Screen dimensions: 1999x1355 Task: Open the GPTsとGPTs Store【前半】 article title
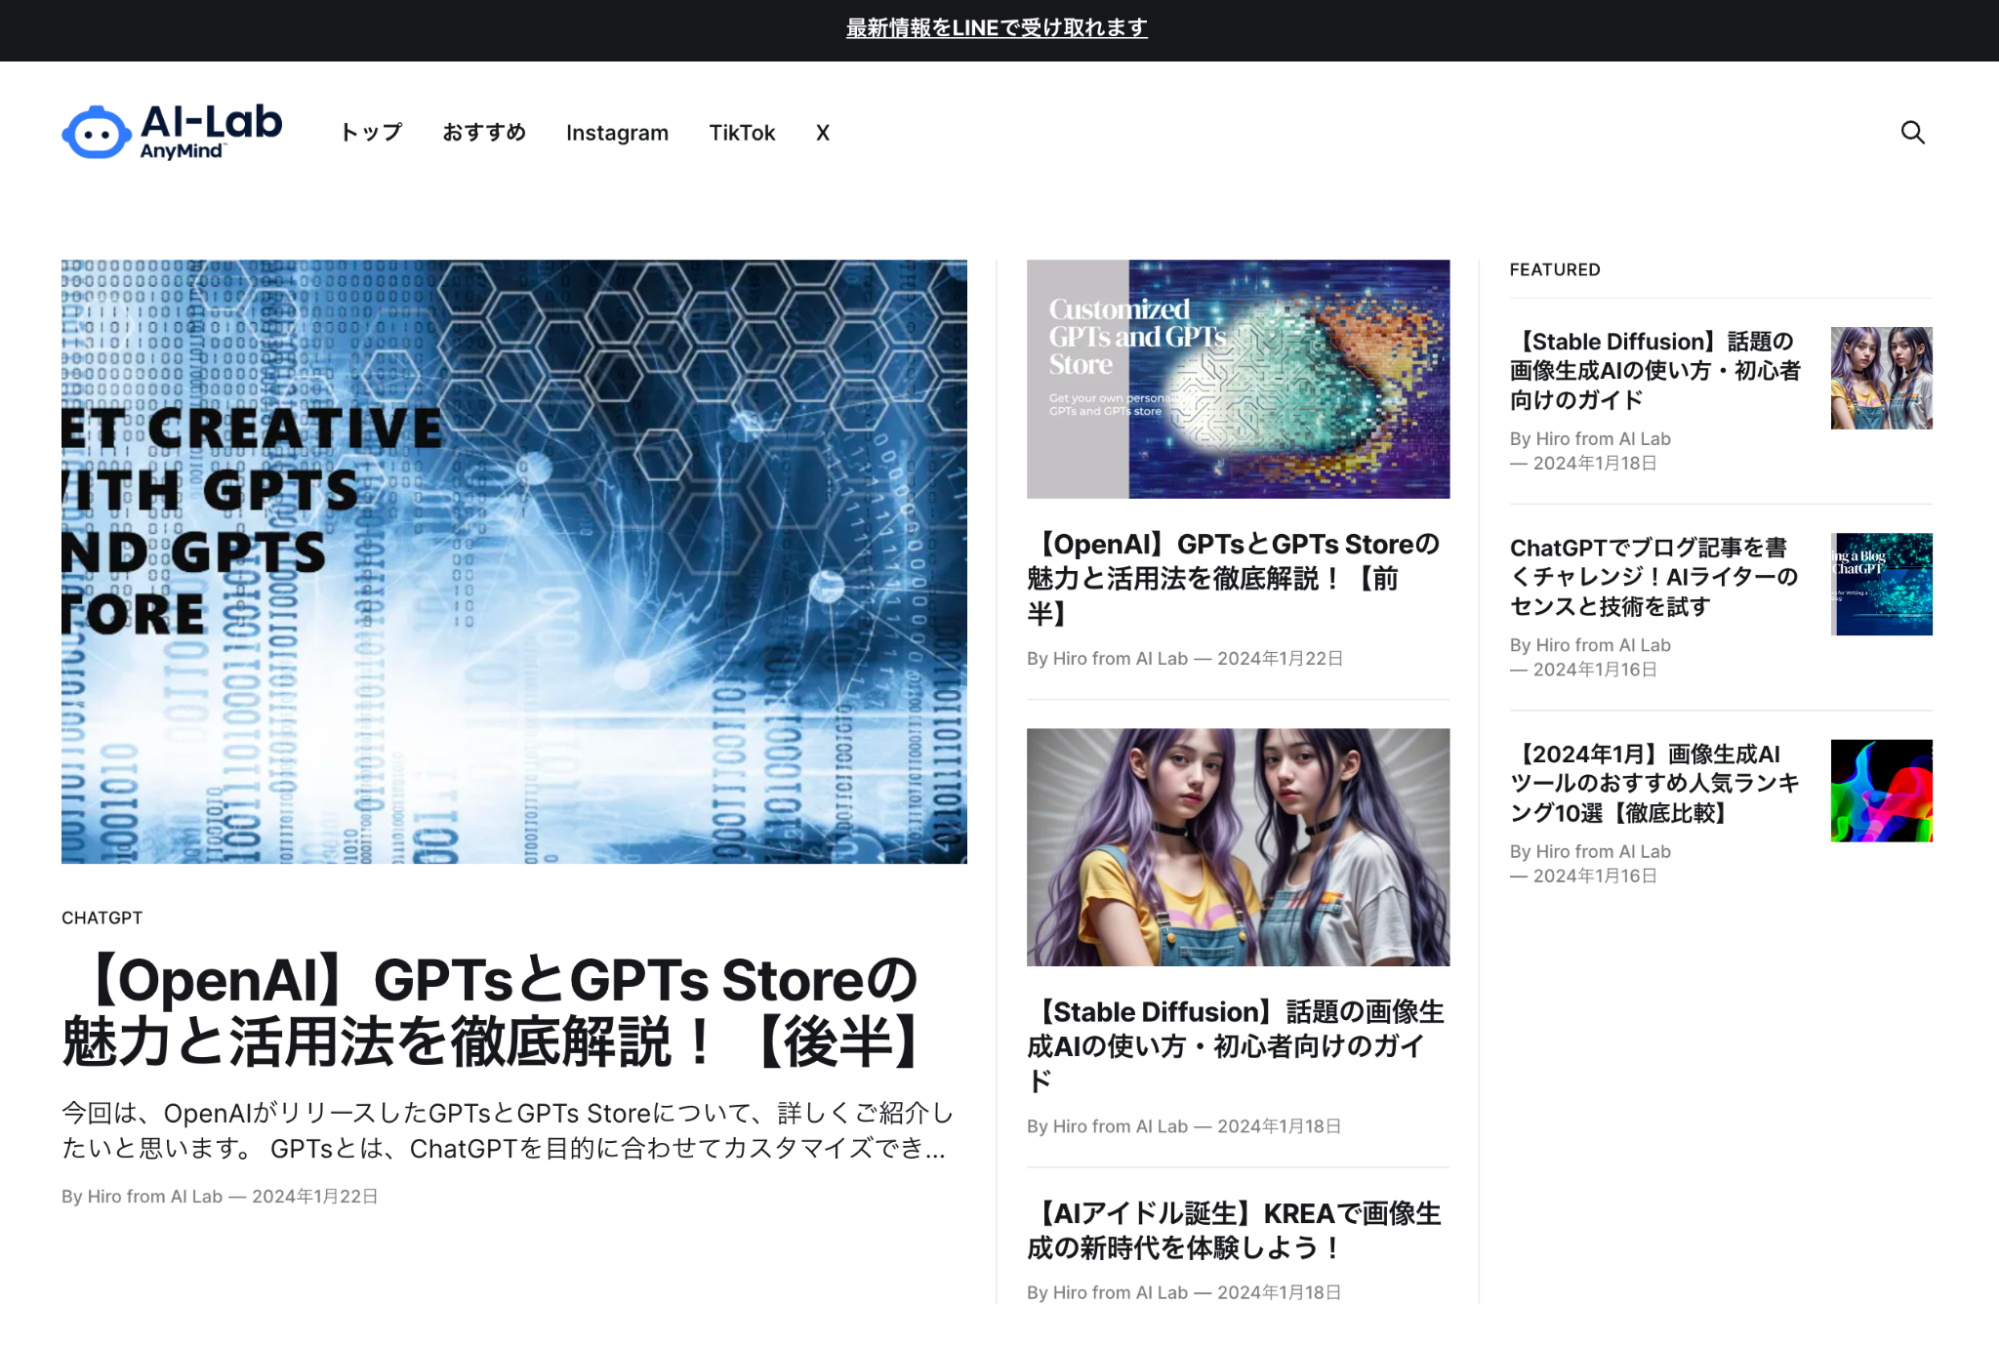pyautogui.click(x=1233, y=578)
